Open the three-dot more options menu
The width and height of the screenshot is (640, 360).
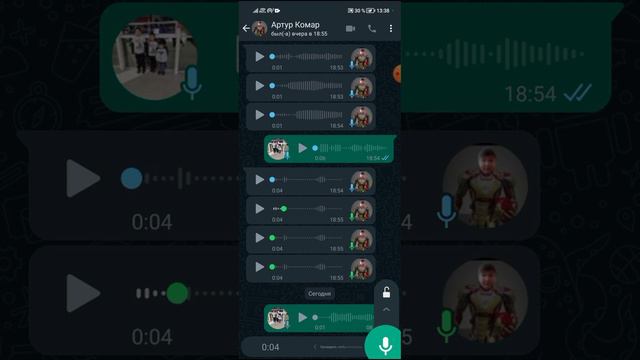click(x=391, y=28)
